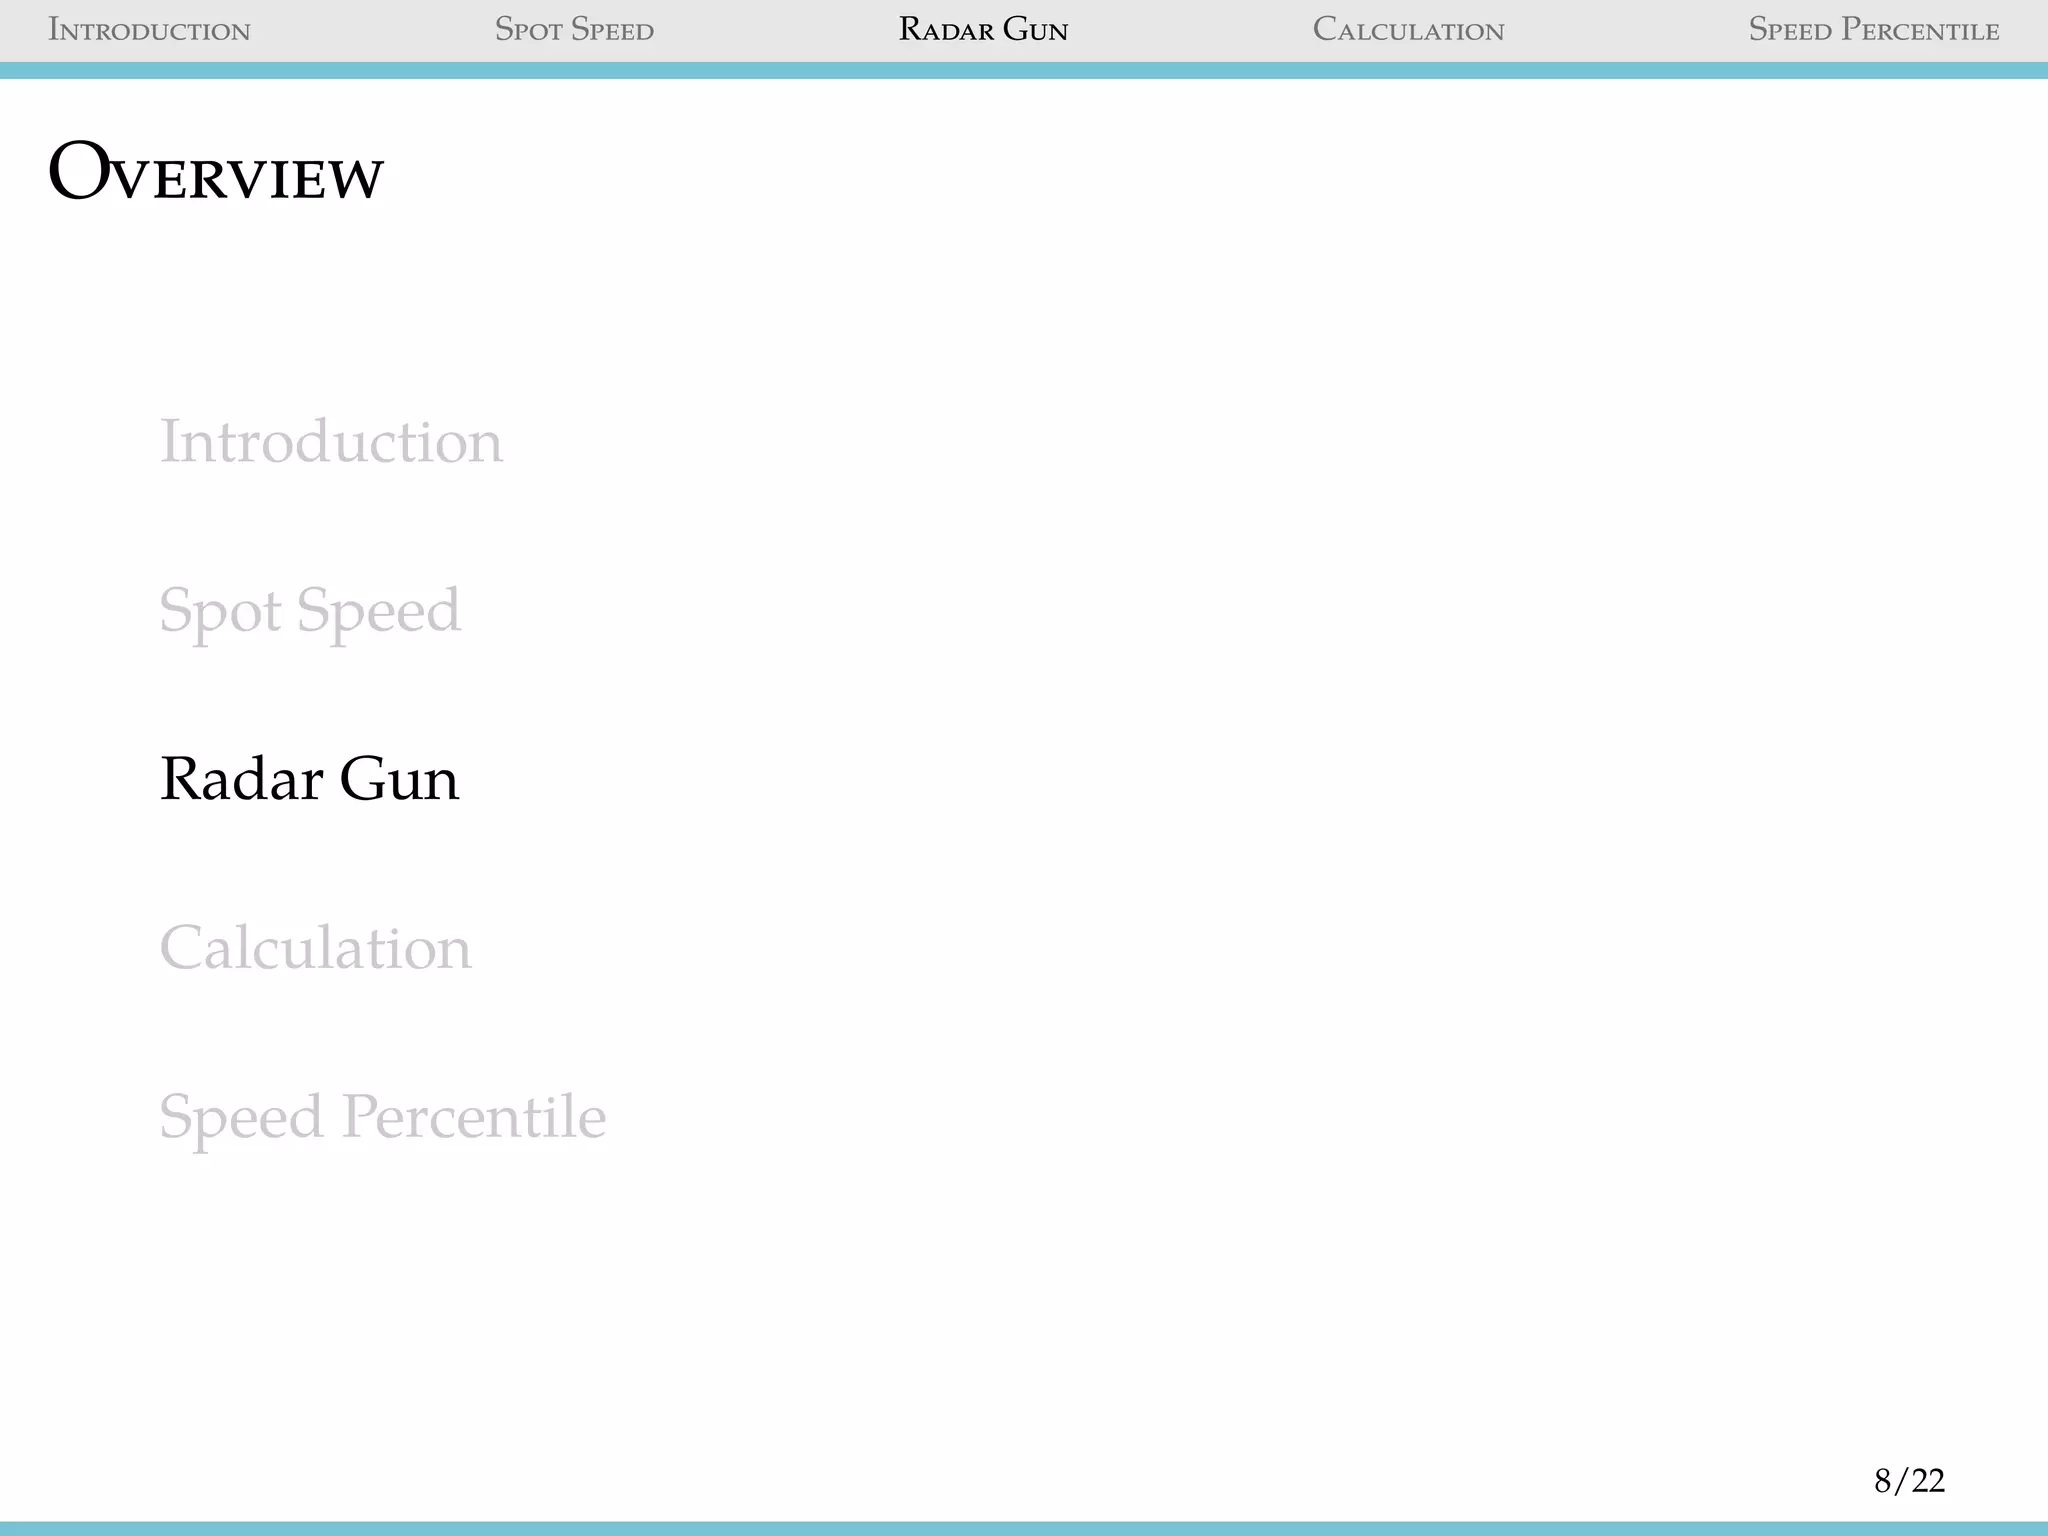Click the Introduction entry in the overview list

[331, 441]
